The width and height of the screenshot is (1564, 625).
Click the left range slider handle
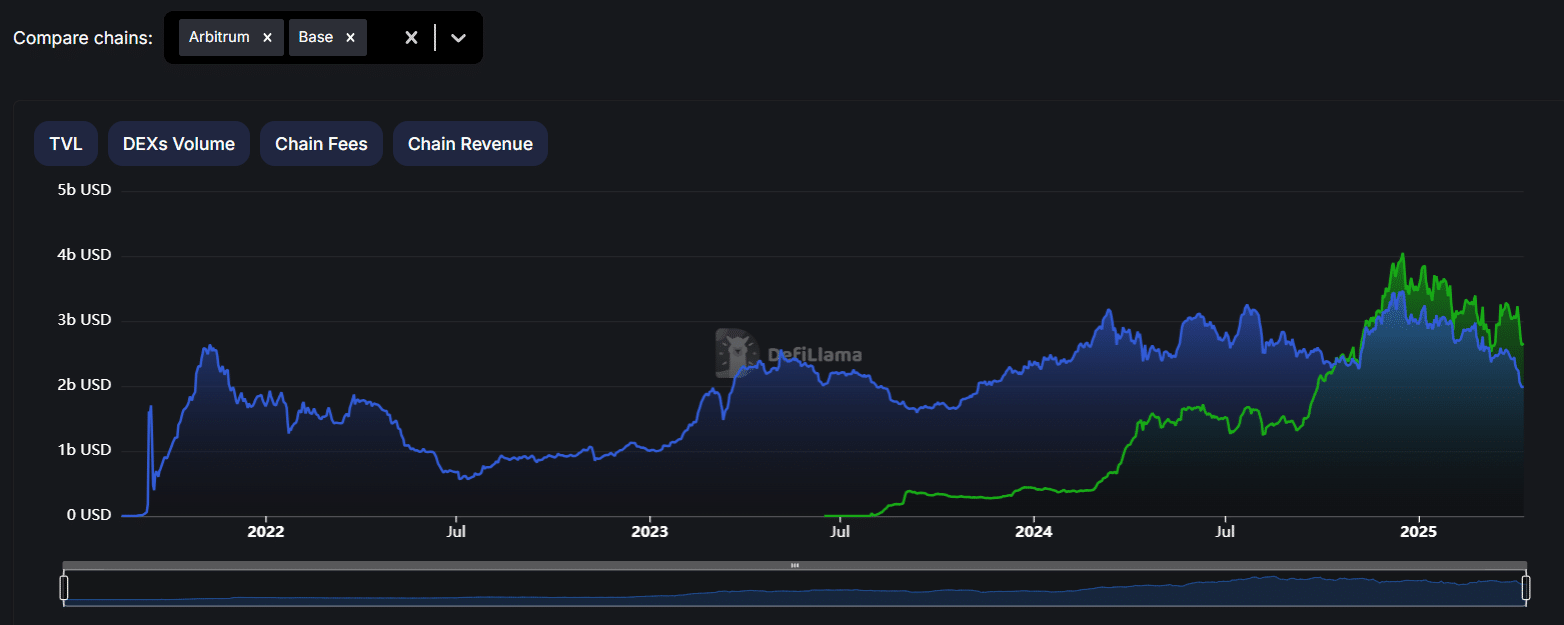click(64, 587)
